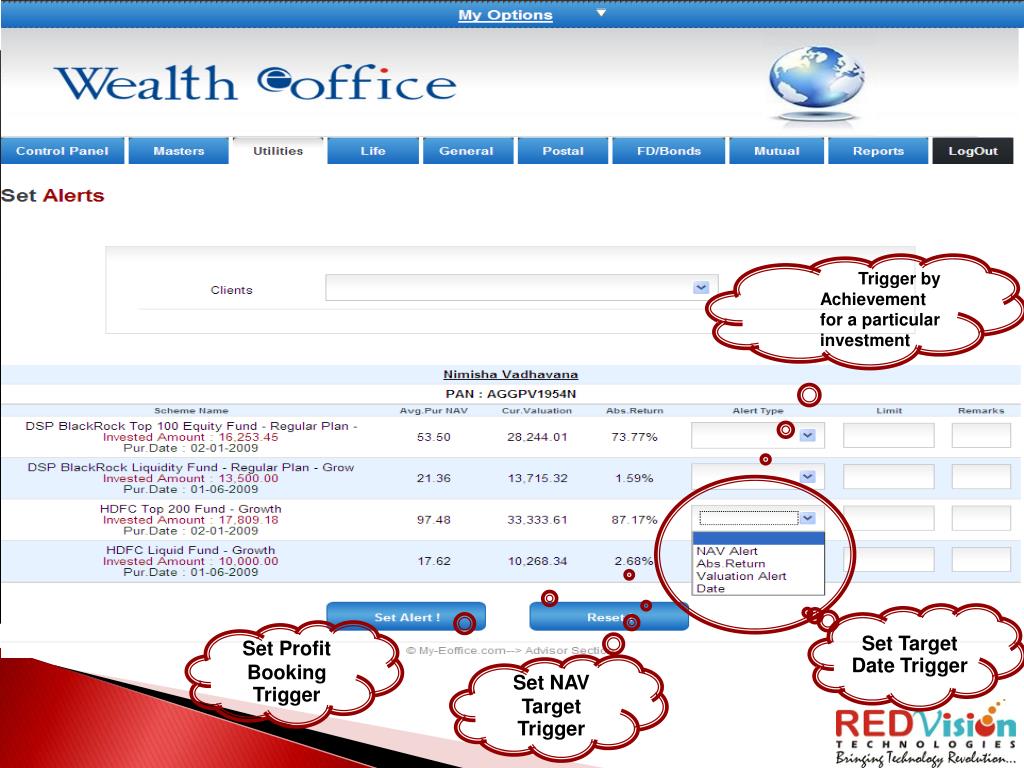The width and height of the screenshot is (1024, 768).
Task: Click Limit field for HDFC Top 200 Fund
Action: click(x=891, y=519)
